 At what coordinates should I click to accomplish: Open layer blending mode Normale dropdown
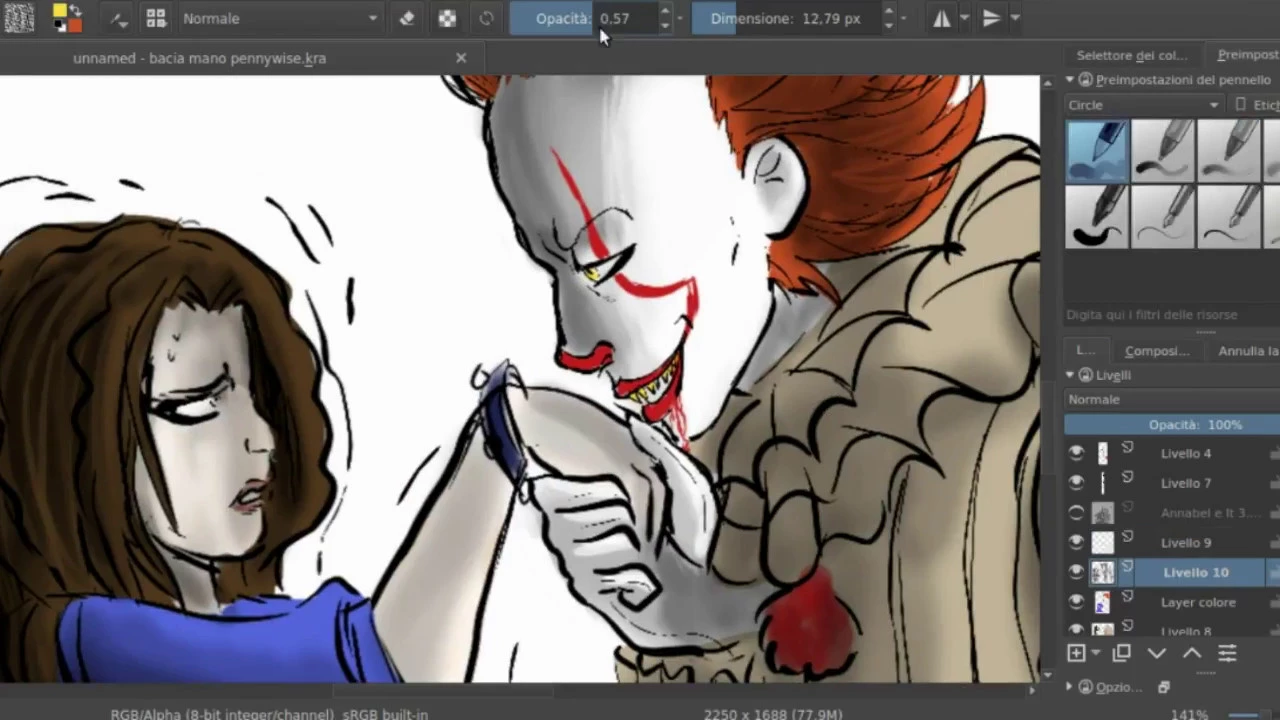pos(1172,399)
